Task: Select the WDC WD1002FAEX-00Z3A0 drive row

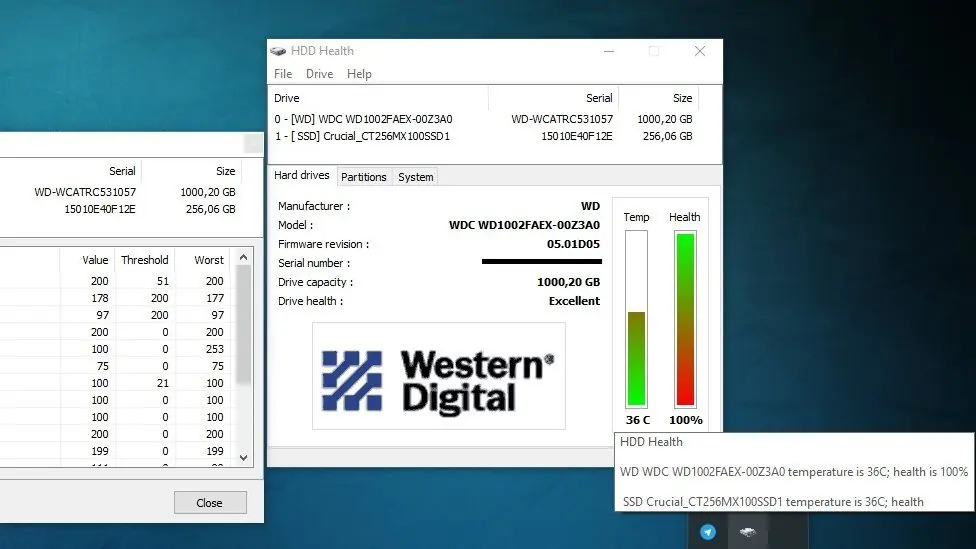Action: [483, 119]
